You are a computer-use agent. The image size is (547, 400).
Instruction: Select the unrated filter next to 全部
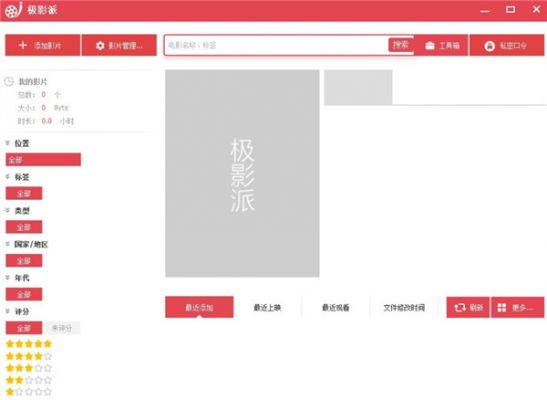[62, 328]
